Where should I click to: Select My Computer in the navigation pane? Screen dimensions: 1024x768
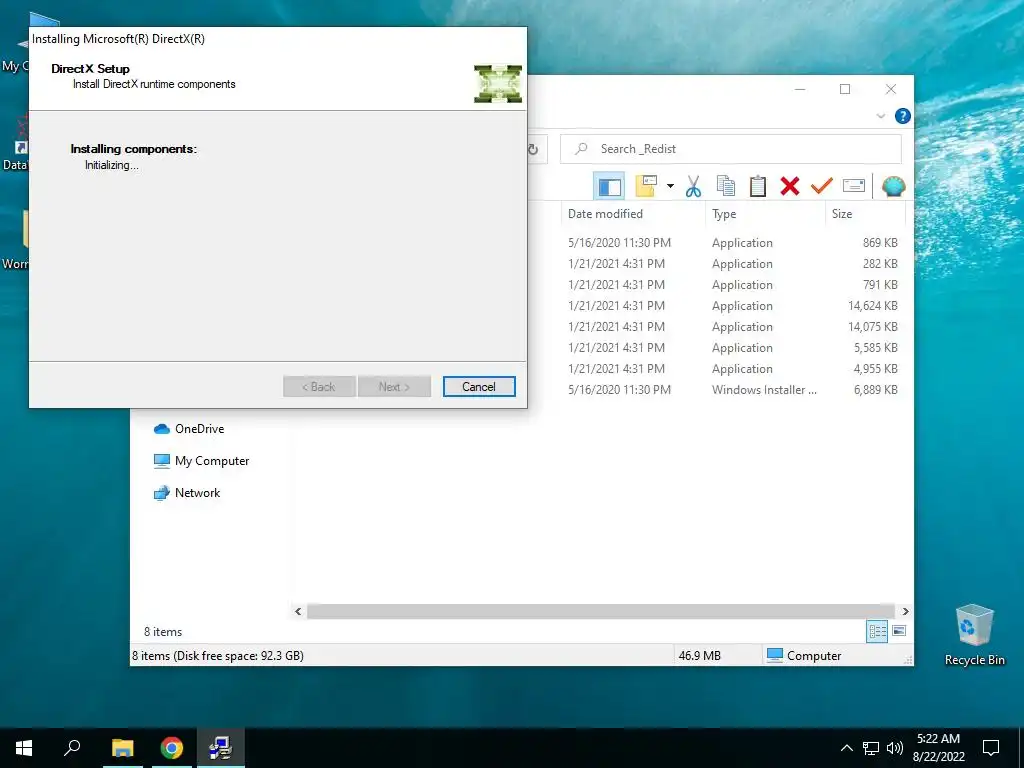[202, 461]
